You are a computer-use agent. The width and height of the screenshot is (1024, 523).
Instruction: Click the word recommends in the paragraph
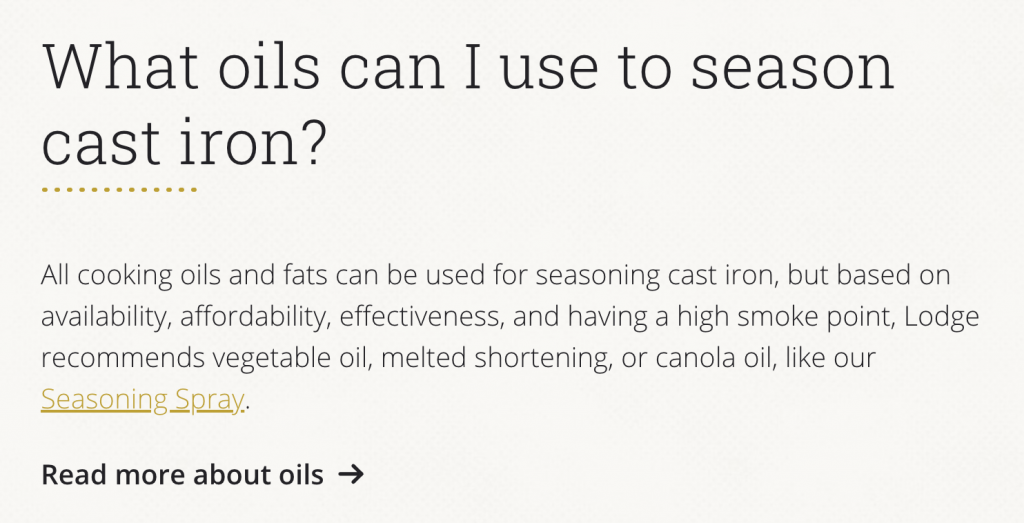(122, 358)
